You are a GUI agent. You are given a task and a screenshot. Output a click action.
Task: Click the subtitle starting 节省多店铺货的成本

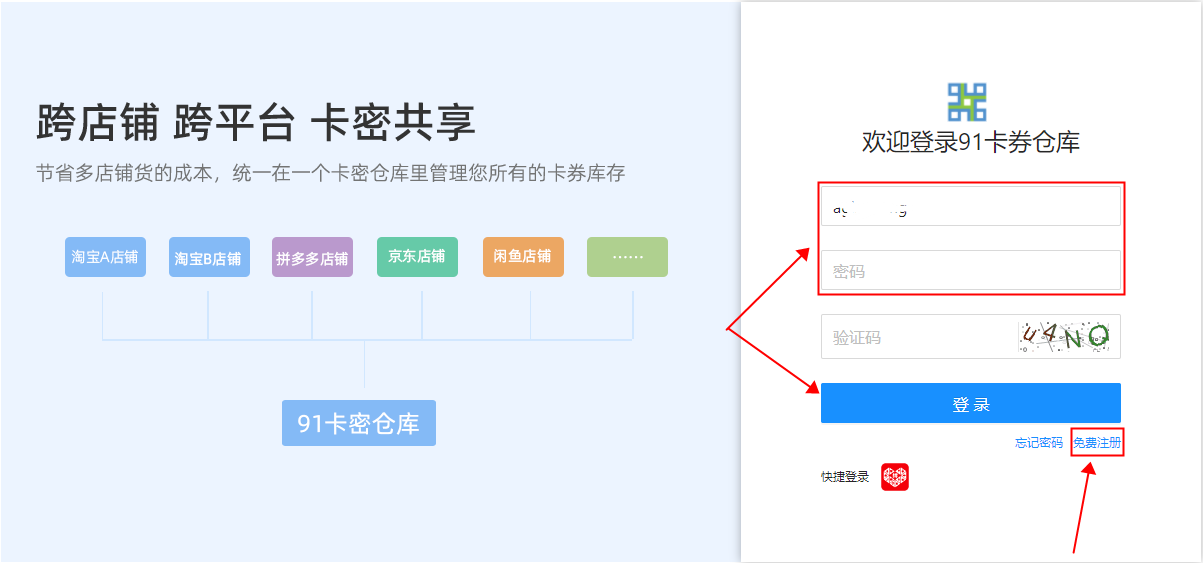click(330, 173)
